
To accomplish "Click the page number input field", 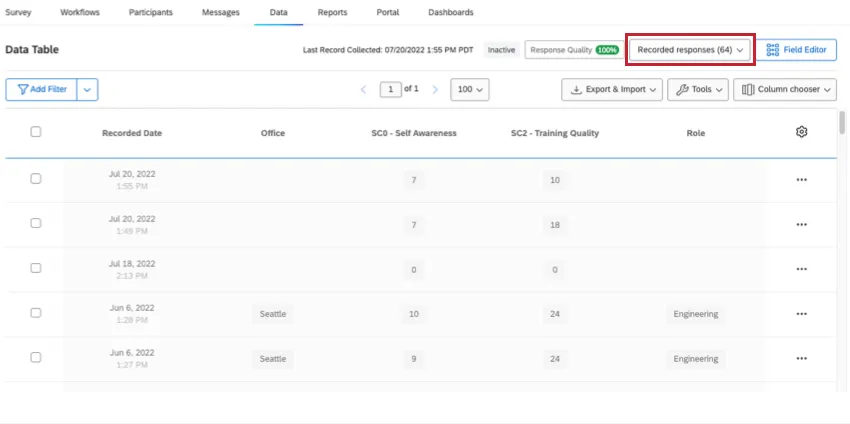I will (x=391, y=90).
